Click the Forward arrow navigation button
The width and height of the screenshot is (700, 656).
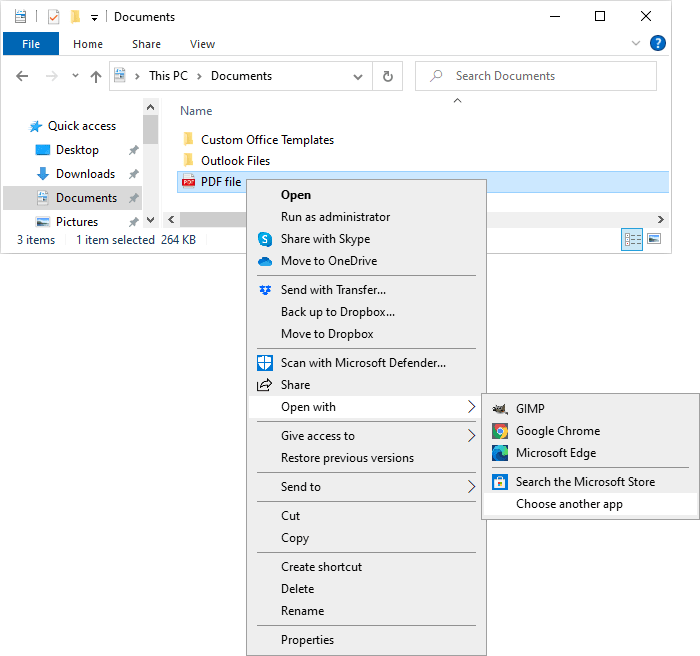[52, 76]
